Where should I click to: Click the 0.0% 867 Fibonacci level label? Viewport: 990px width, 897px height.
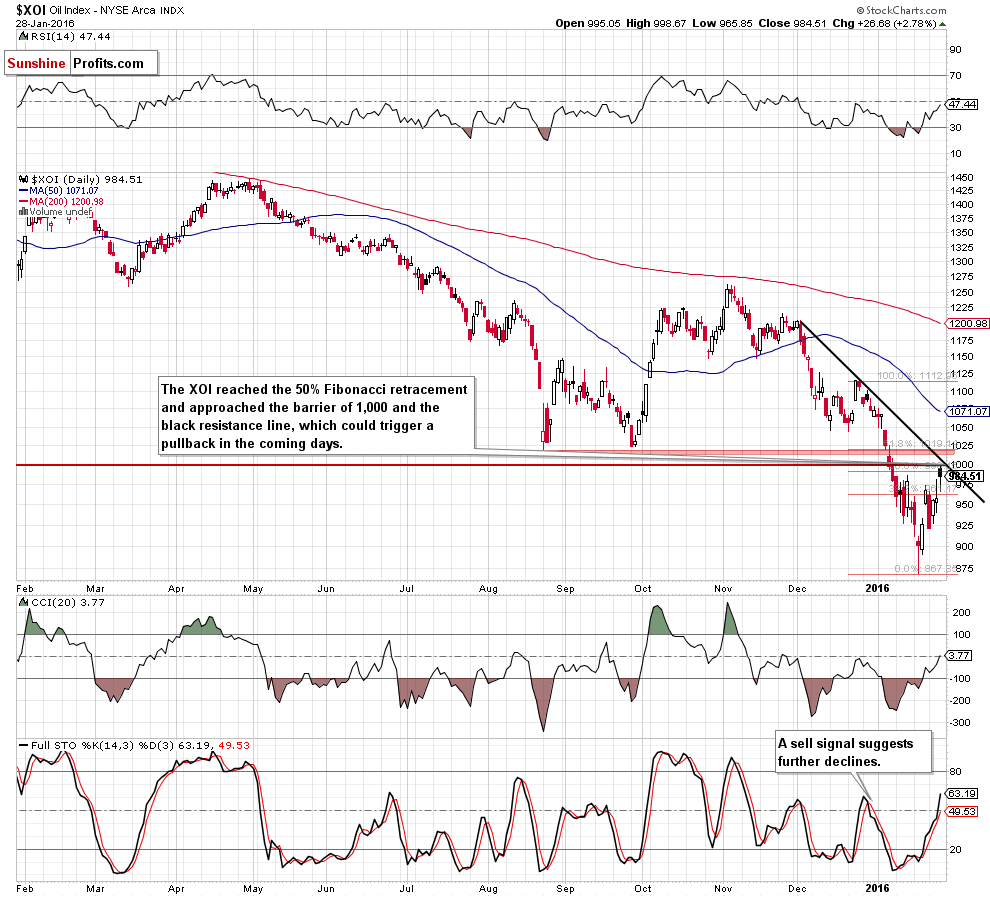pyautogui.click(x=926, y=568)
